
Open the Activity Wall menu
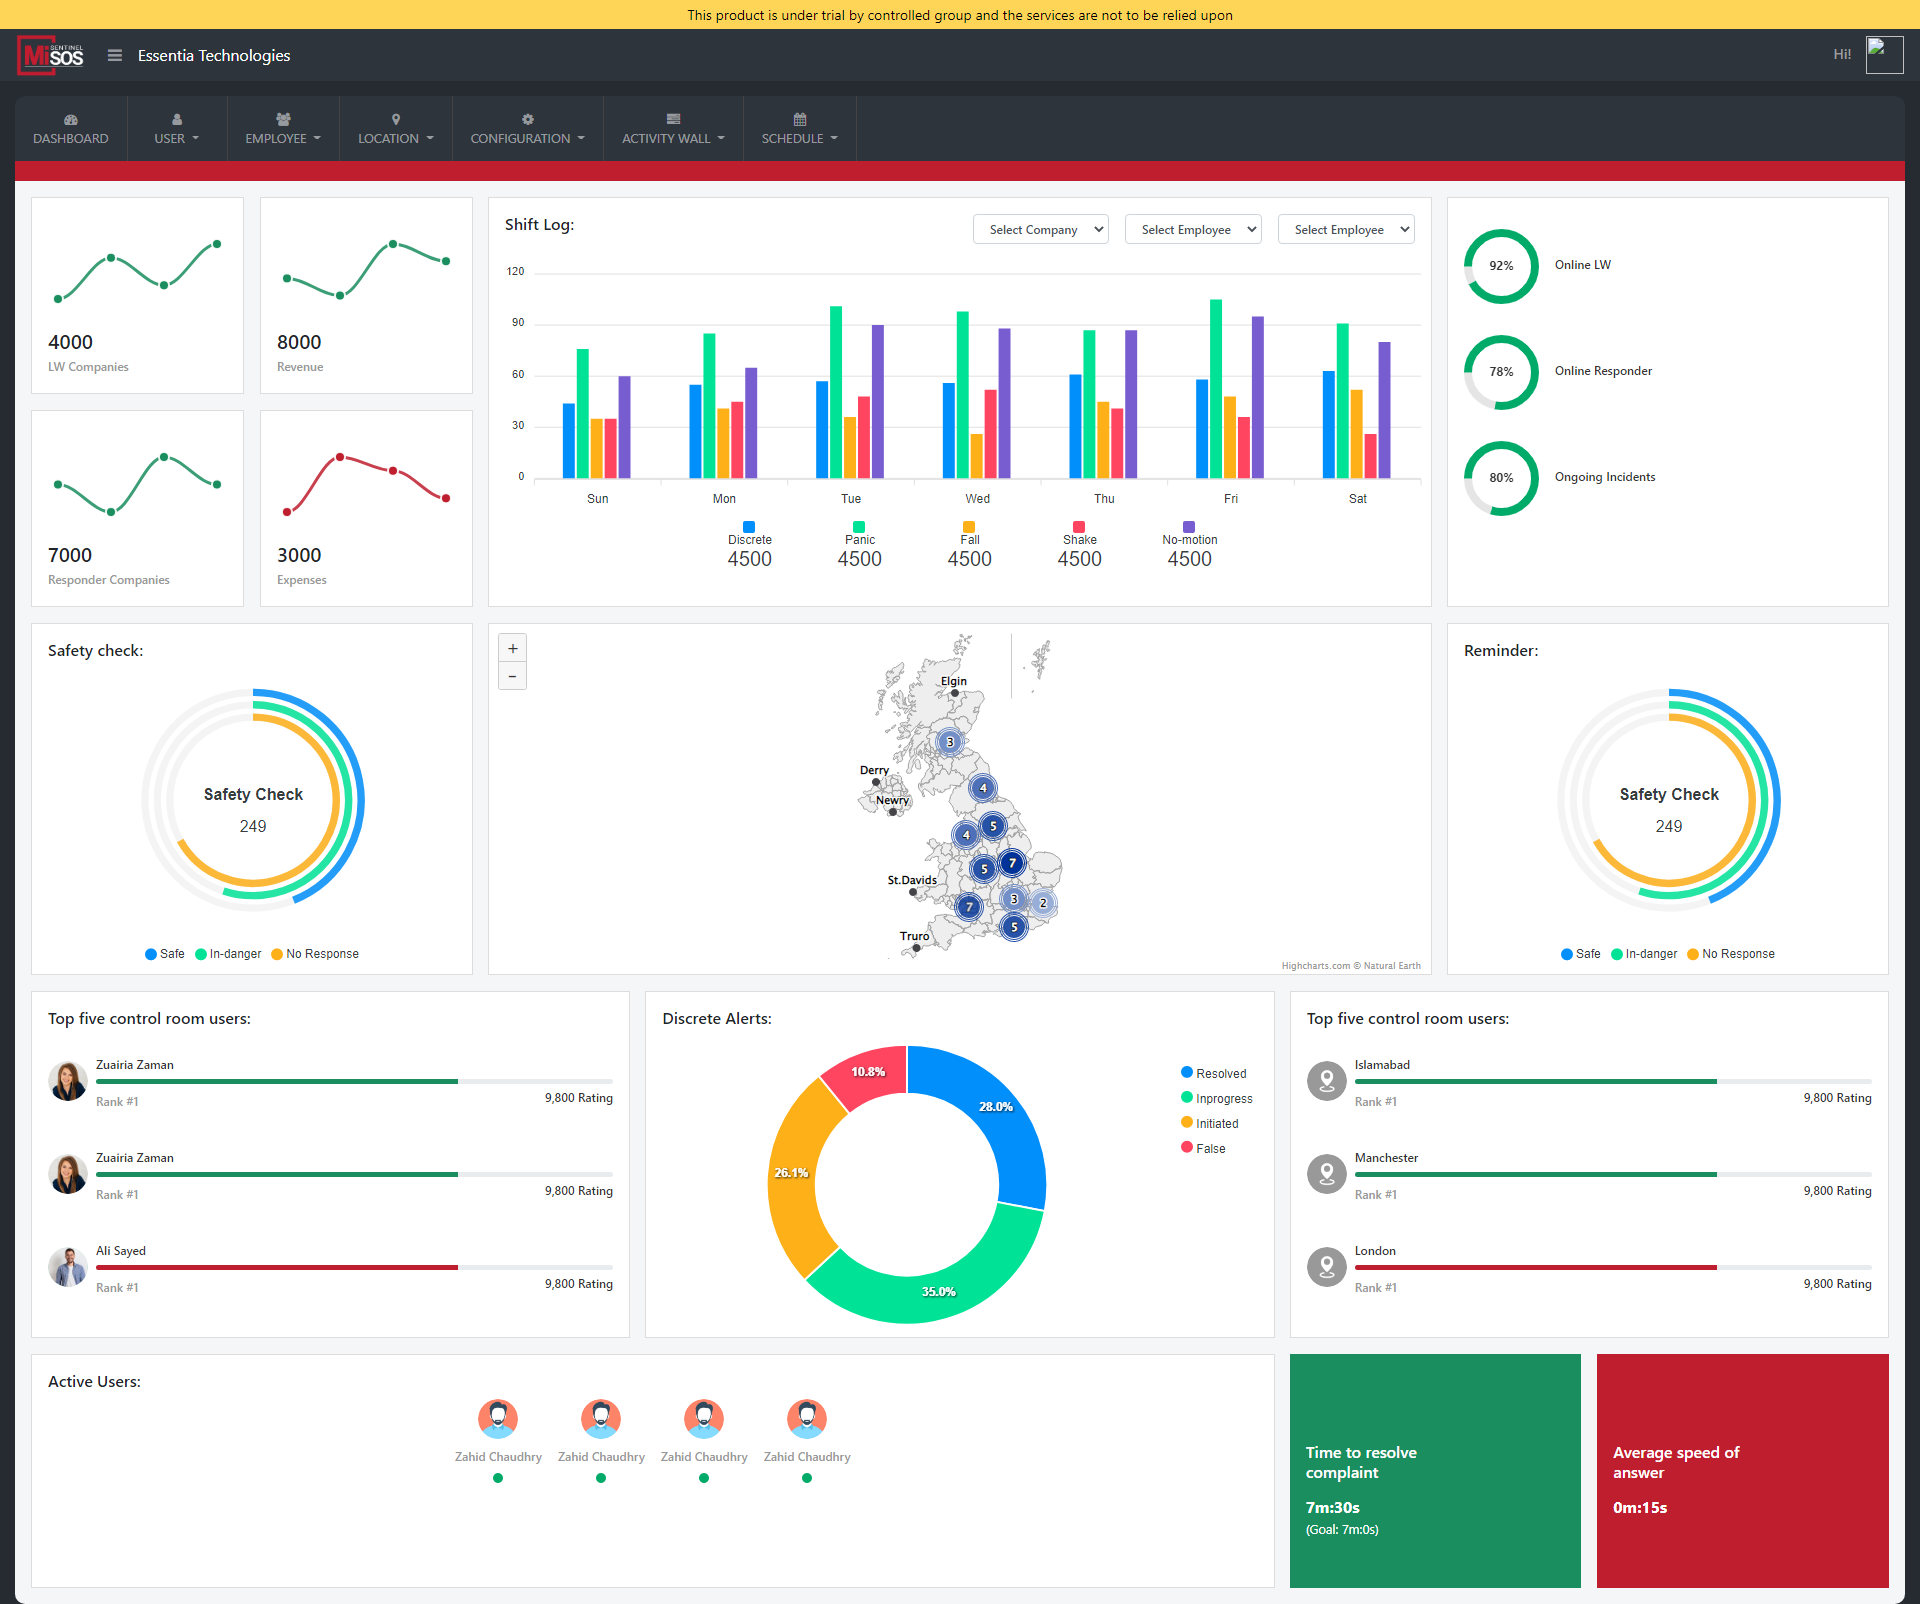pos(672,130)
